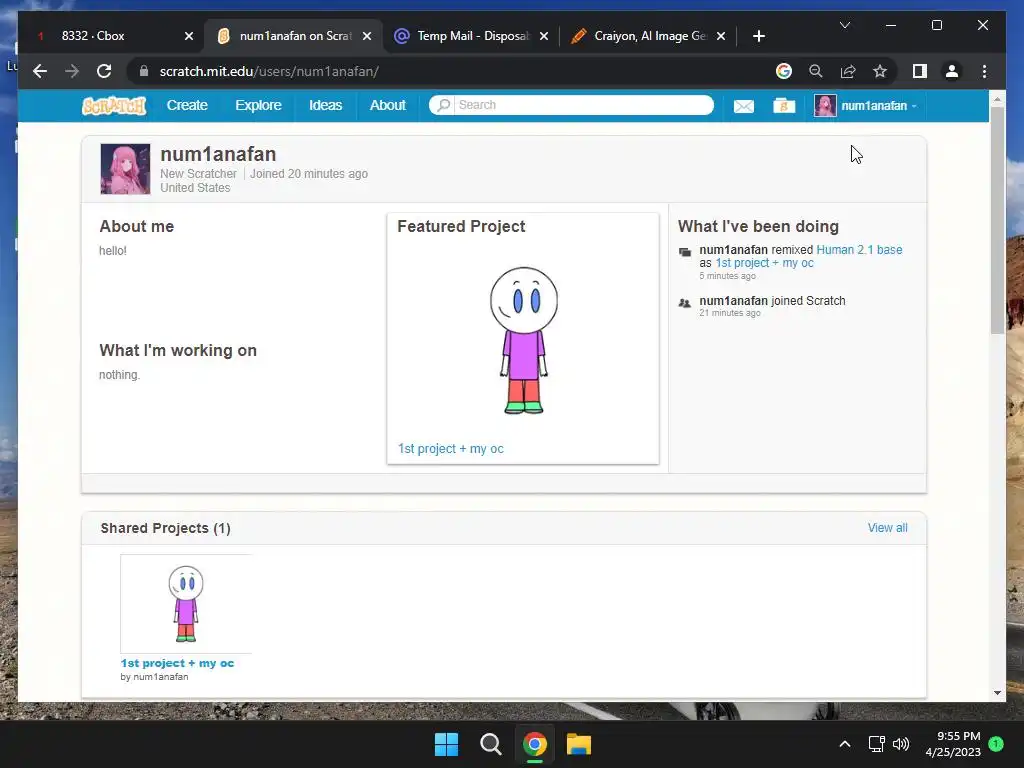Open the About menu item
Screen dimensions: 1024x768
point(387,105)
